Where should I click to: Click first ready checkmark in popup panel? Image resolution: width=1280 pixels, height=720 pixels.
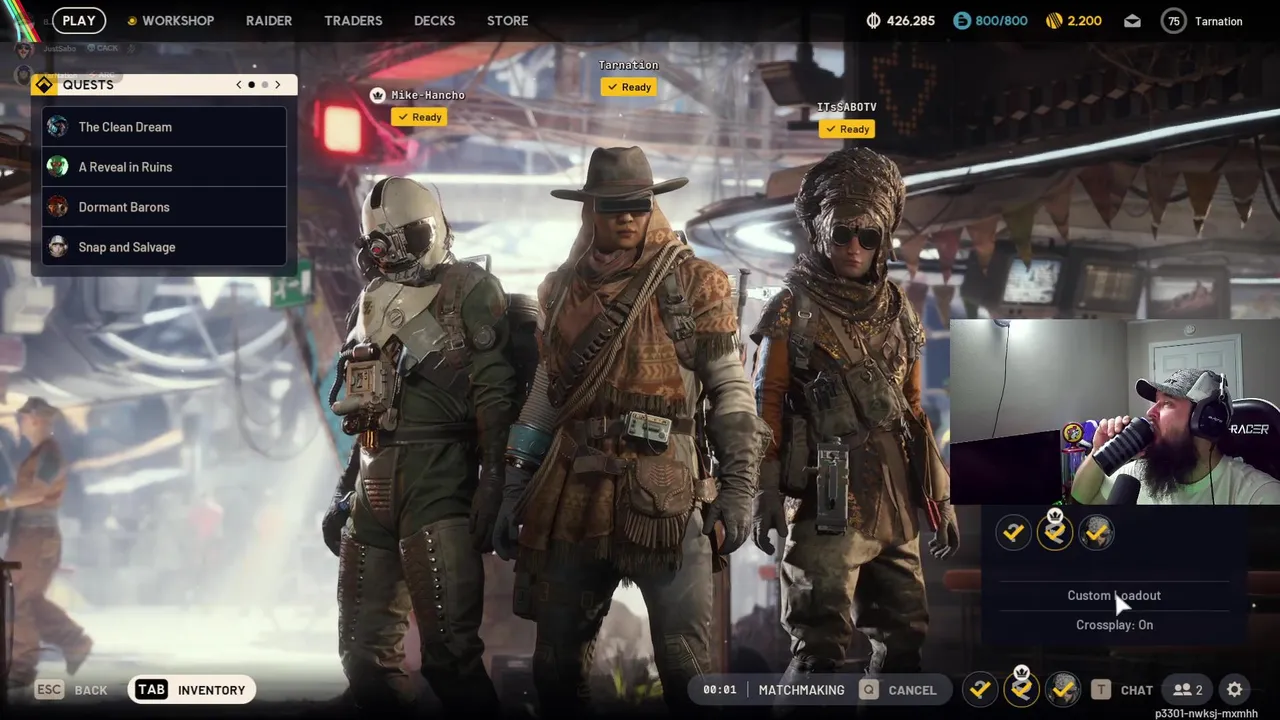tap(1013, 533)
